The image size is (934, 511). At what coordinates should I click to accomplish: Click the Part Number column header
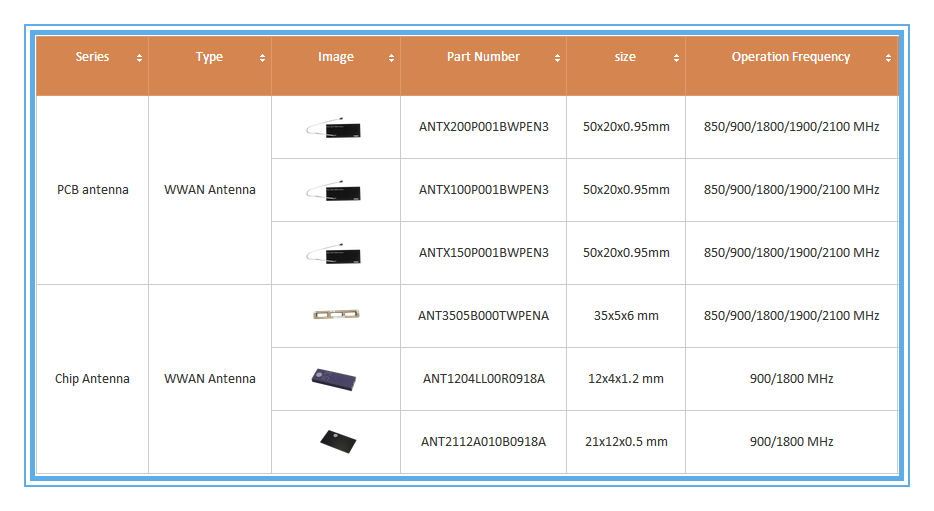coord(482,57)
